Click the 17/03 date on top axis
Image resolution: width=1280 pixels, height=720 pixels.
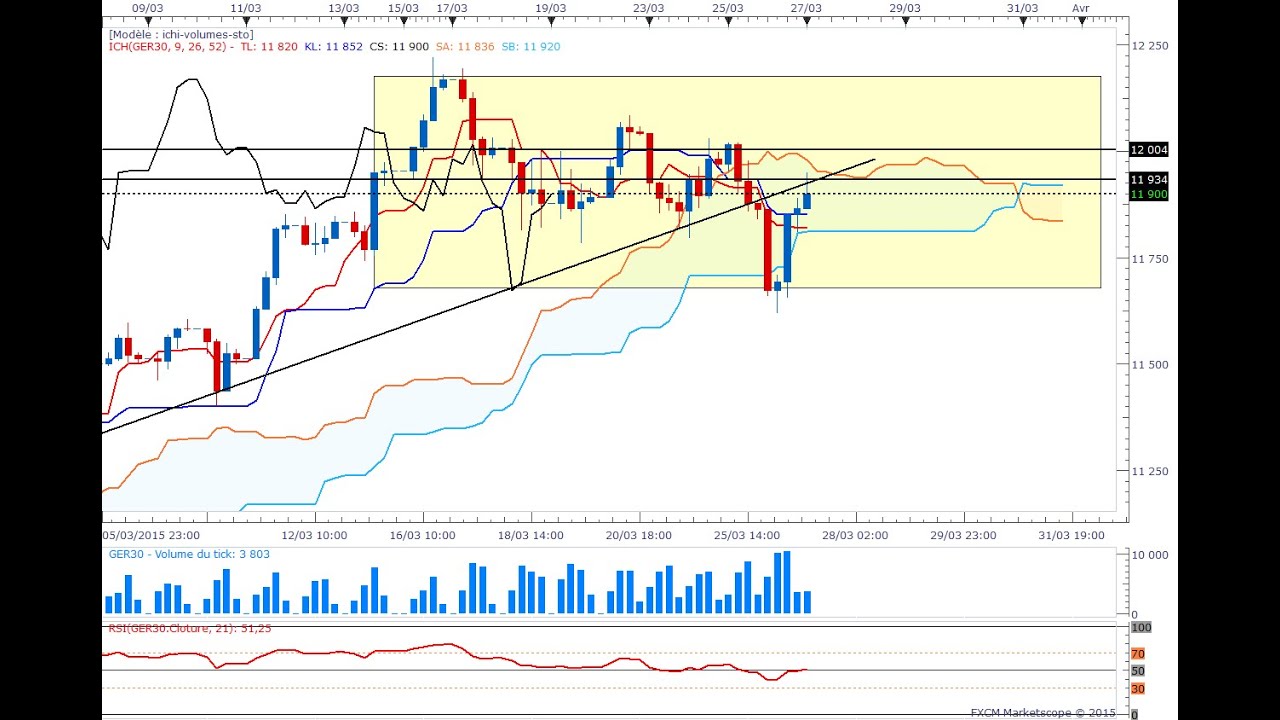(452, 7)
